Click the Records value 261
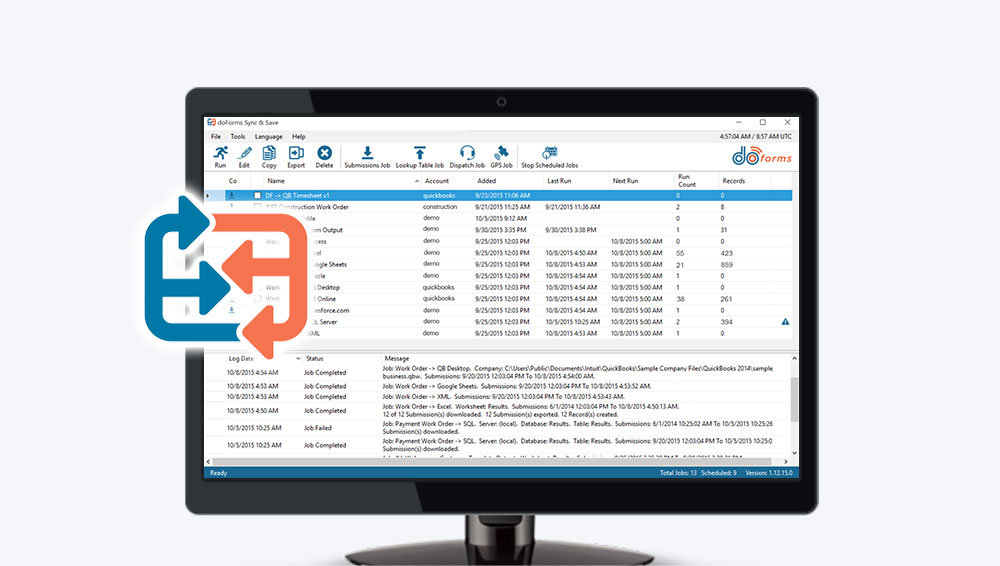This screenshot has width=1000, height=566. 726,299
